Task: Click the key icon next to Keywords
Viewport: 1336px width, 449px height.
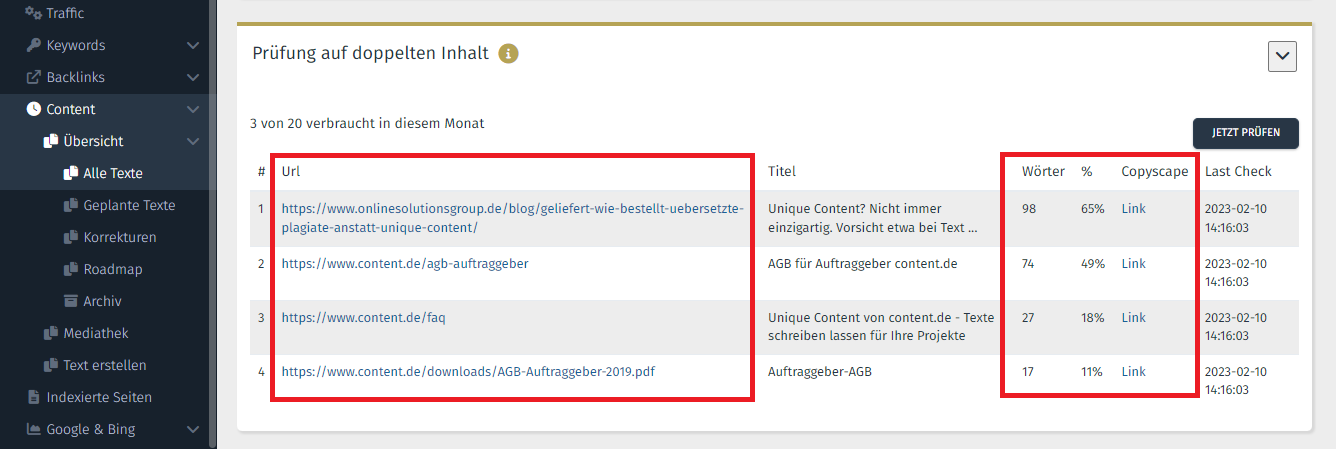Action: pos(34,45)
